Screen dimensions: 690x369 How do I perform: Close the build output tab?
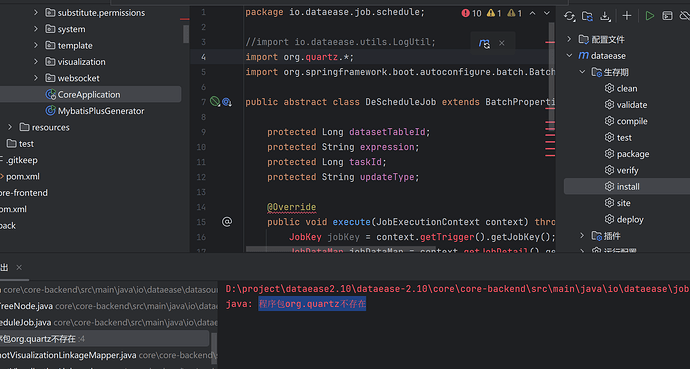(19, 267)
